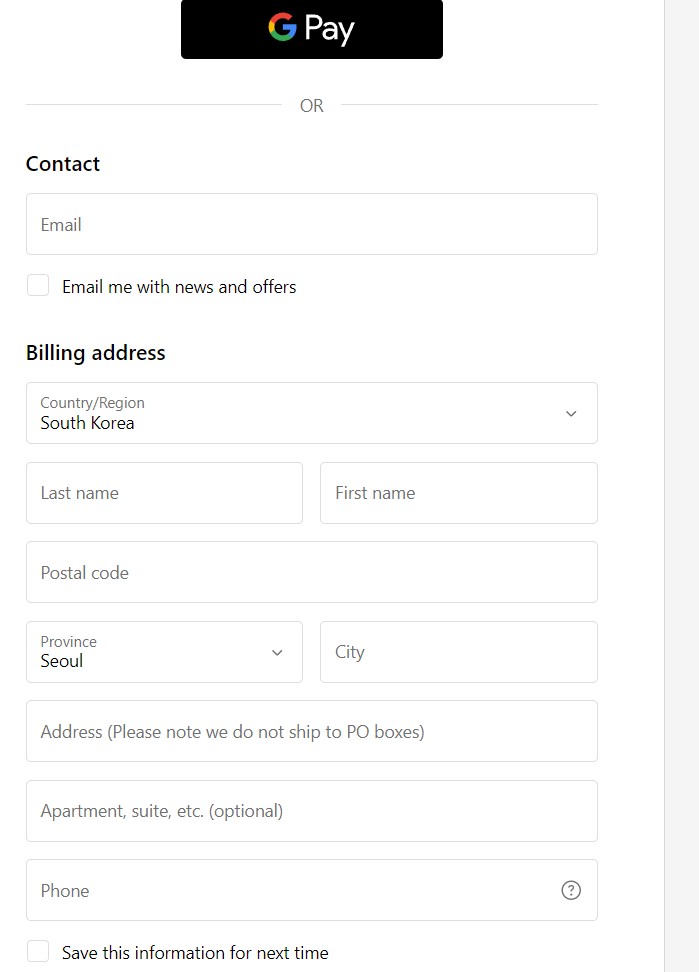Click the Email me with news label

click(x=179, y=287)
